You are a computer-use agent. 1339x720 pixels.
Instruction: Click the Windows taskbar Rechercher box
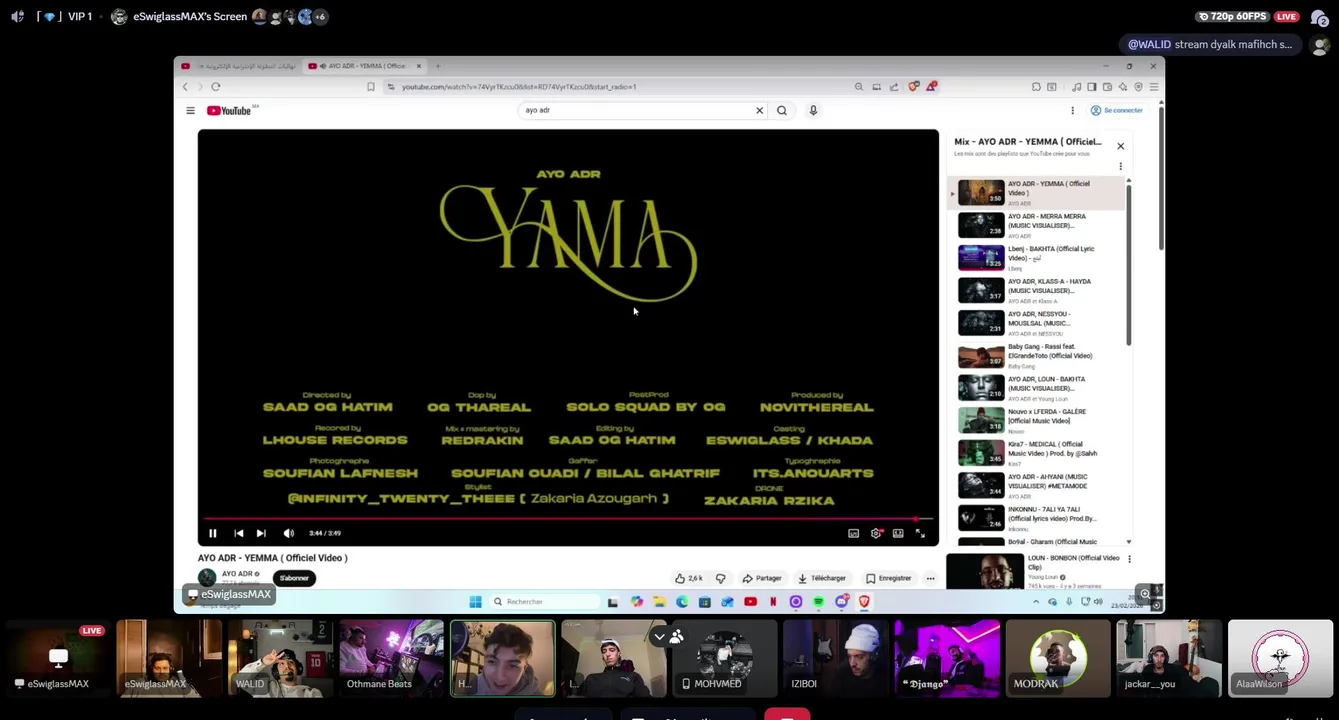tap(544, 602)
